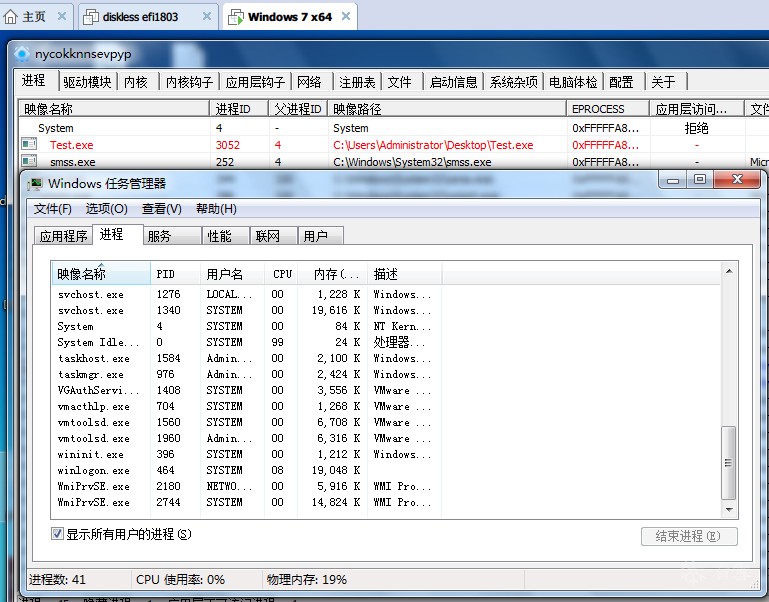This screenshot has height=602, width=769.
Task: Click the nycokknnsevpyp window title icon
Action: tap(22, 53)
